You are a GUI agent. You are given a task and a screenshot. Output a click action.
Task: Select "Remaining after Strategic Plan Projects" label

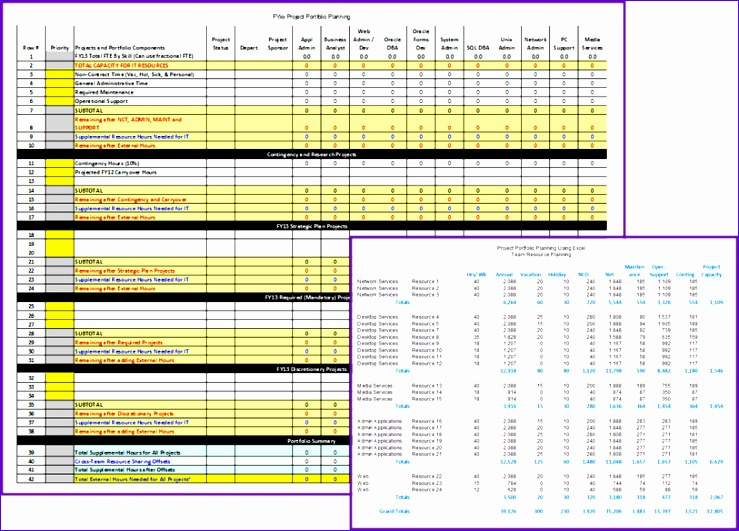[125, 271]
